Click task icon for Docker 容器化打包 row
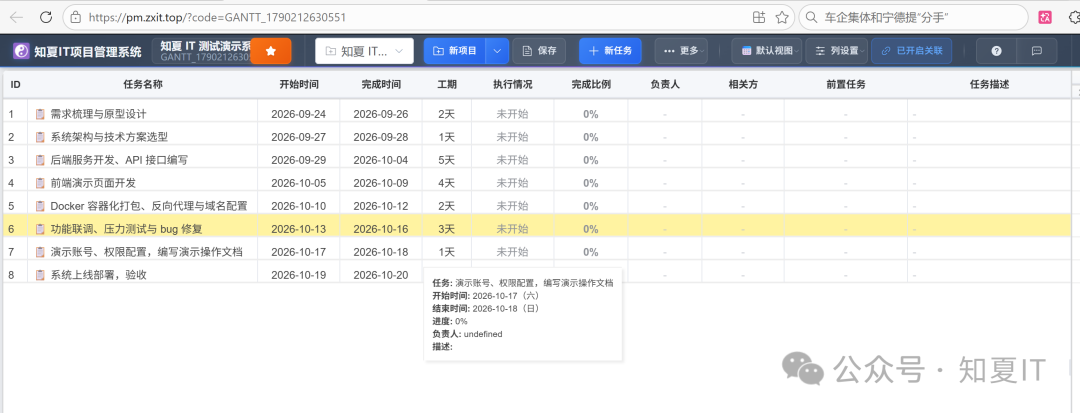Viewport: 1080px width, 413px height. (40, 206)
